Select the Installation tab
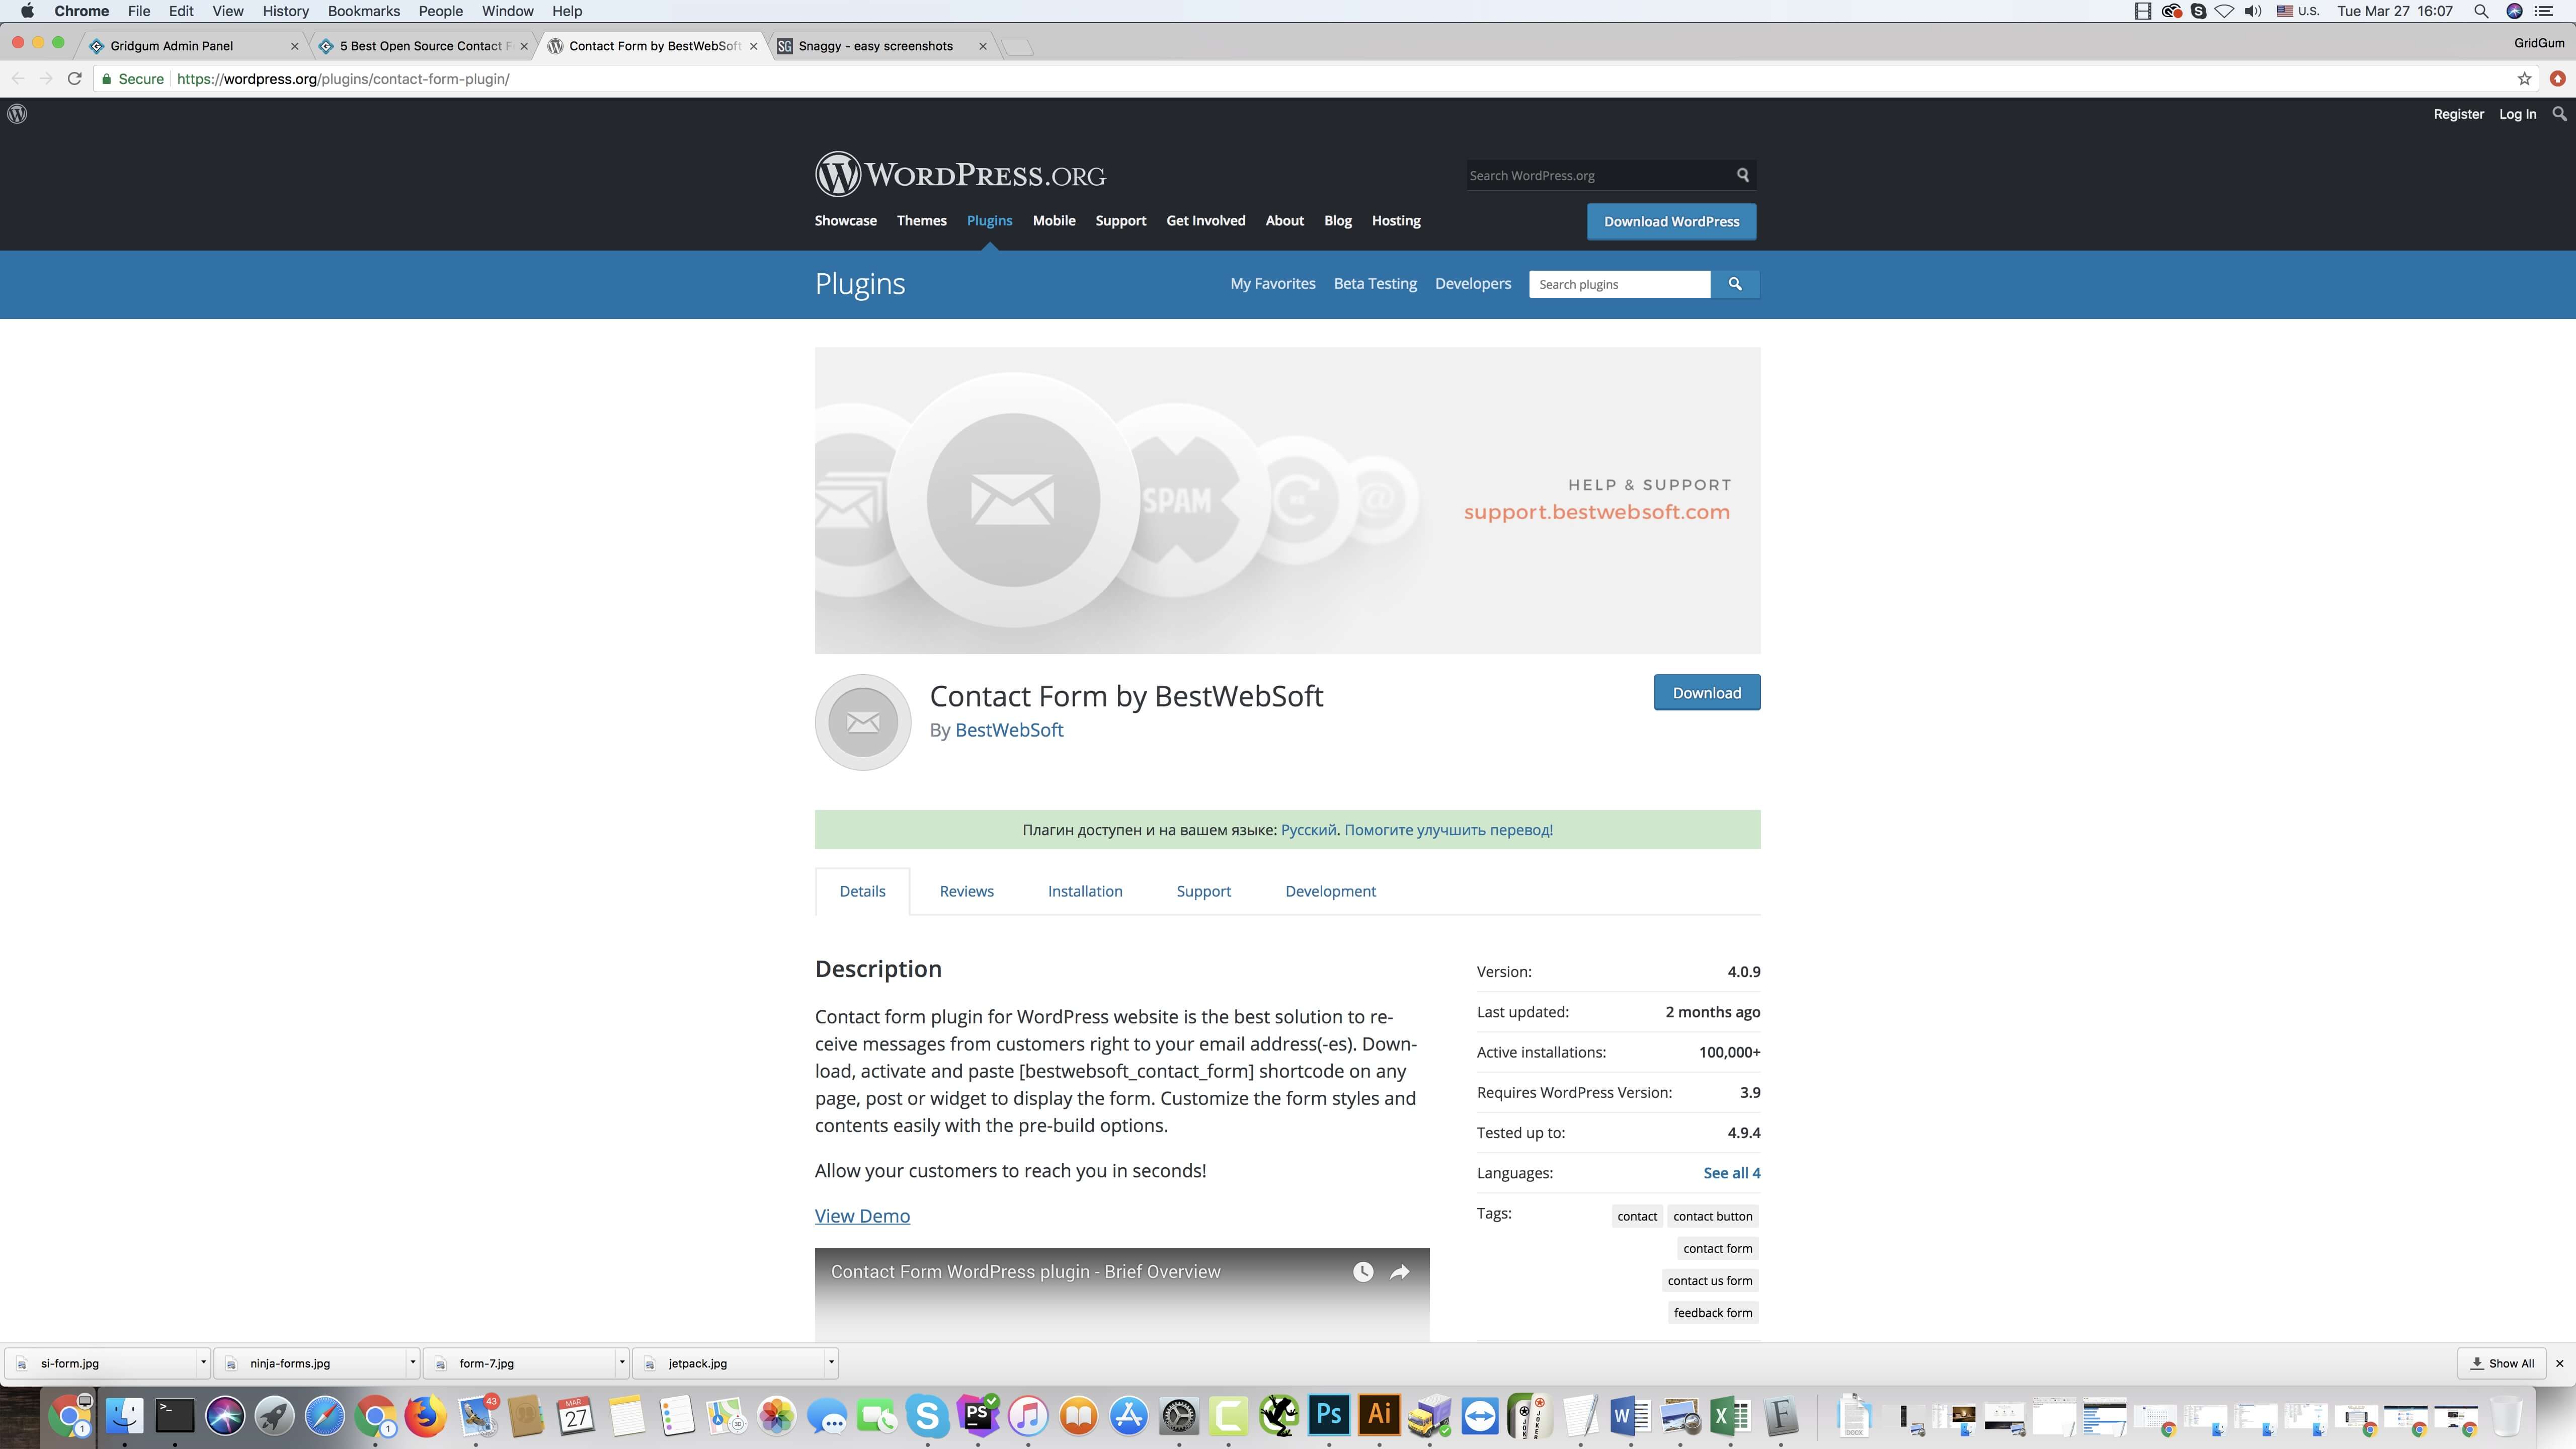The height and width of the screenshot is (1449, 2576). (x=1085, y=891)
